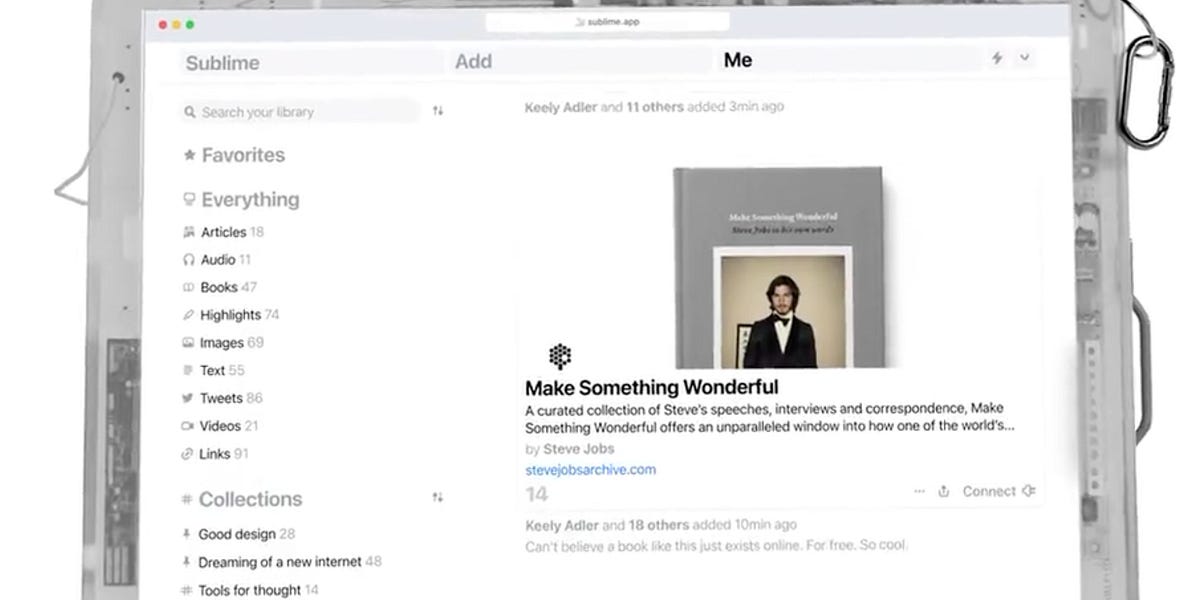Viewport: 1200px width, 600px height.
Task: Open Favorites section
Action: pos(243,155)
